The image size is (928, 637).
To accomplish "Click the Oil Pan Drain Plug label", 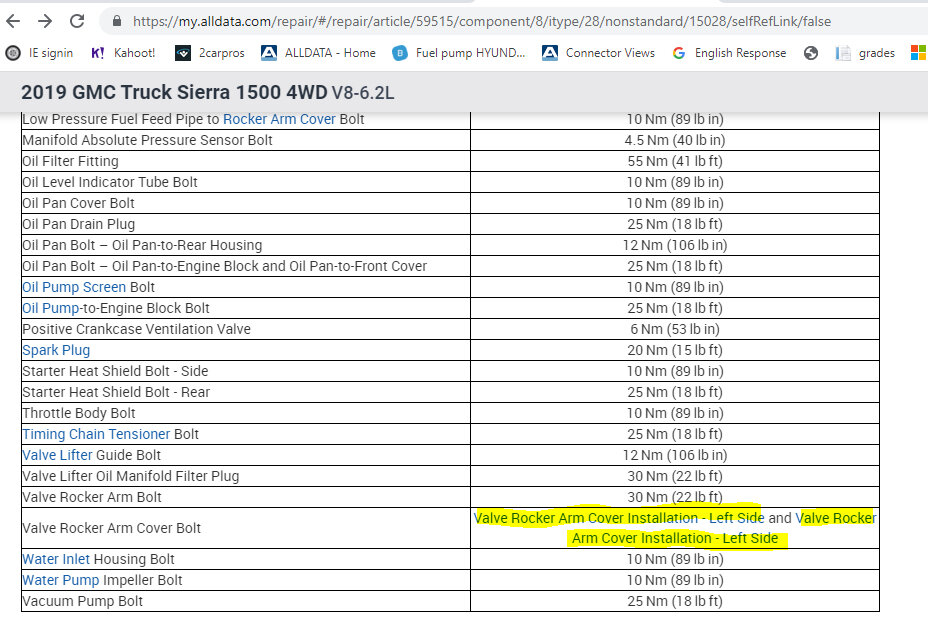I will click(x=78, y=224).
